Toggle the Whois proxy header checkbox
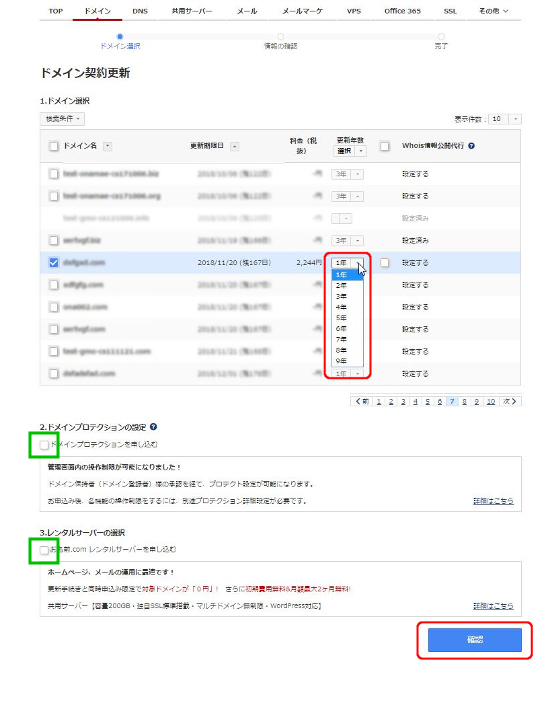550x701 pixels. [385, 146]
